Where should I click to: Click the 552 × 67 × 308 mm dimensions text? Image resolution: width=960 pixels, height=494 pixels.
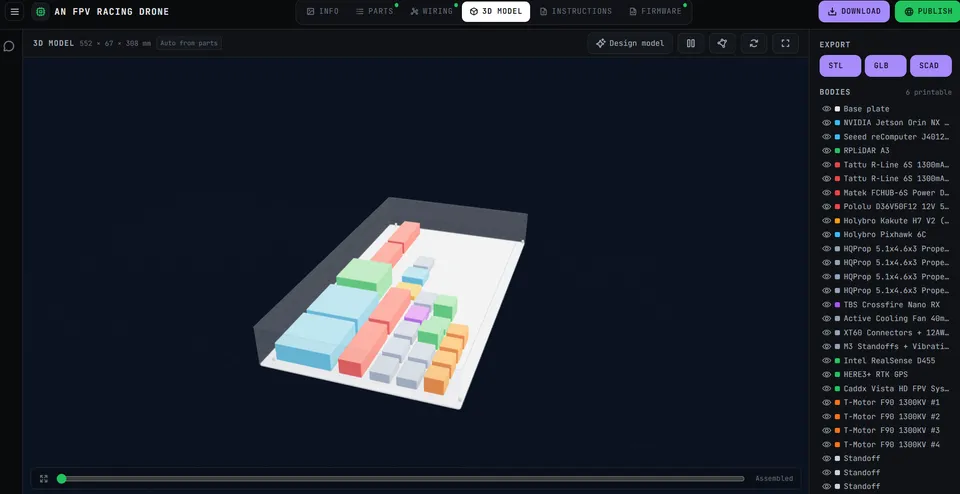(x=115, y=43)
